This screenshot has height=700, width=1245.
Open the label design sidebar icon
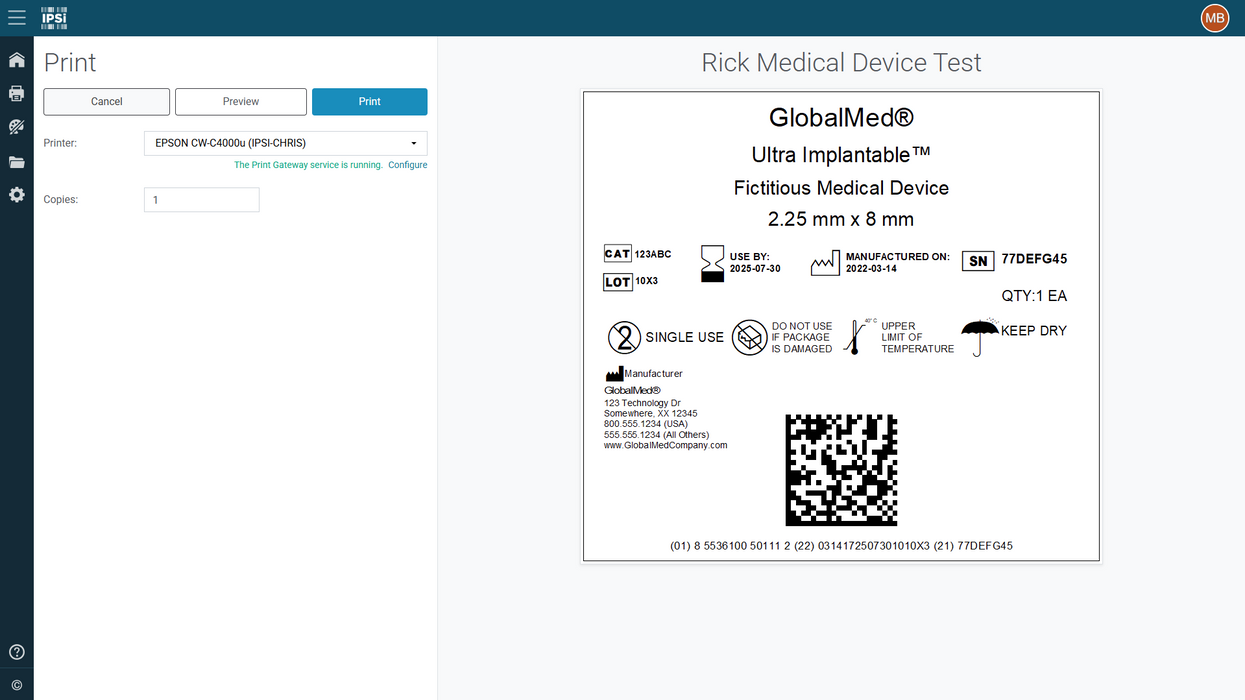click(17, 127)
